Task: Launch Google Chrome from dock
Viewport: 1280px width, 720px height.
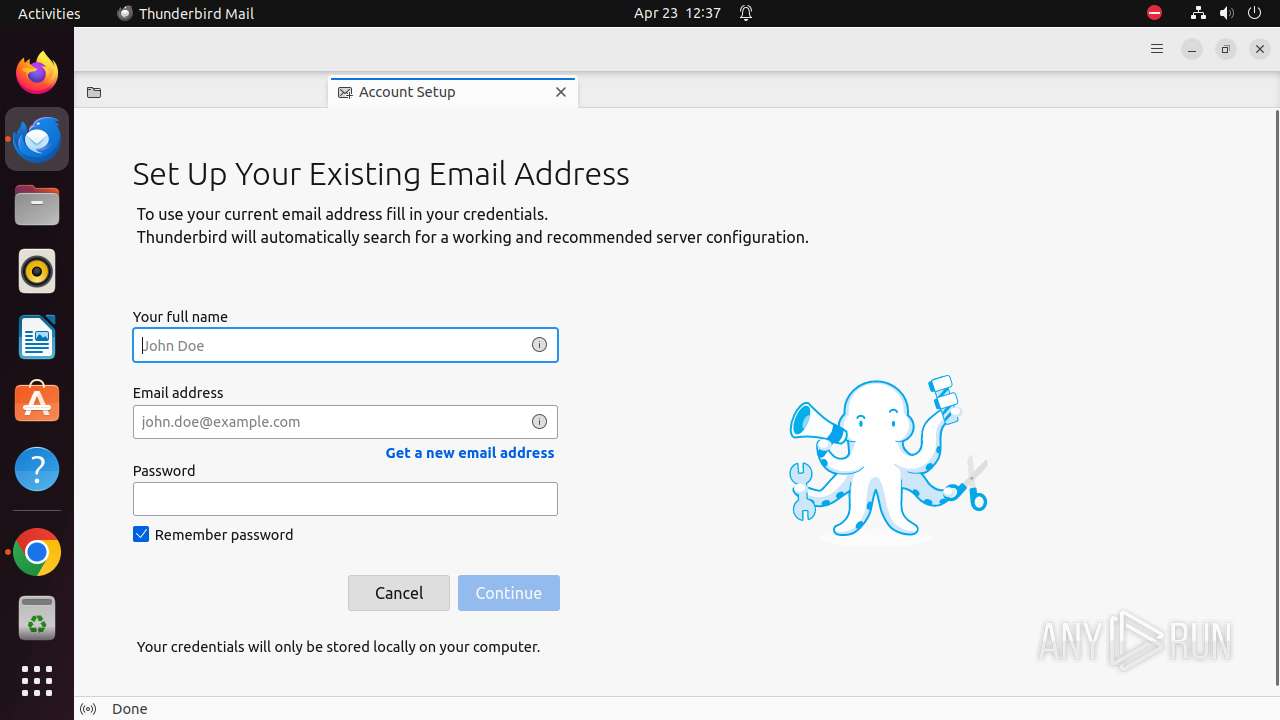Action: coord(37,552)
